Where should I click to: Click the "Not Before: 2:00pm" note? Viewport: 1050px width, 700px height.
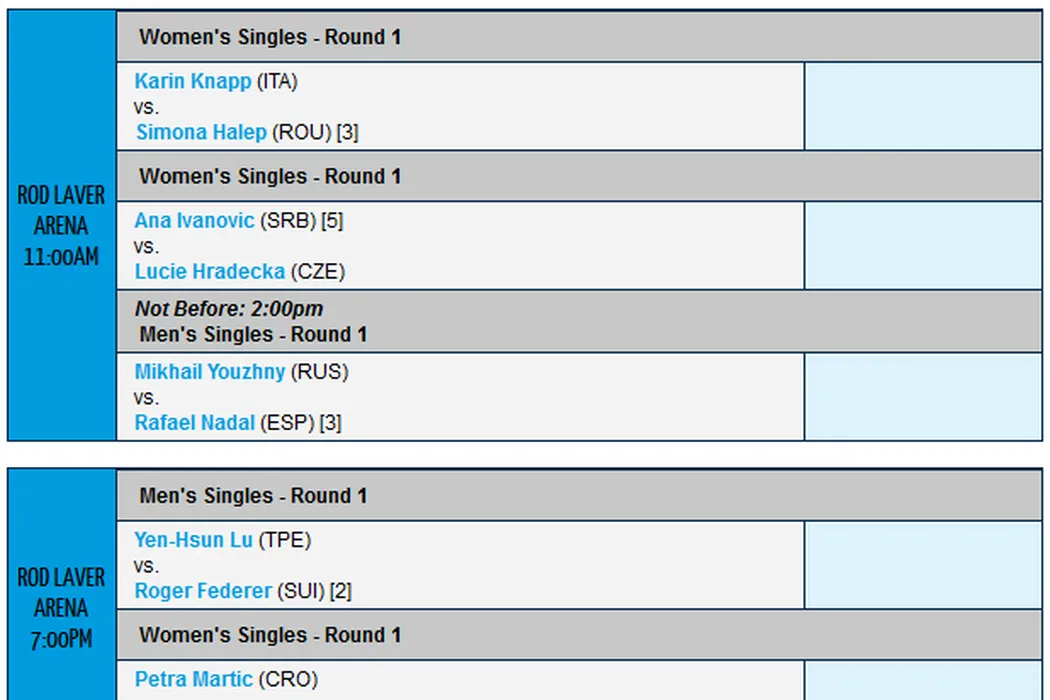click(229, 309)
